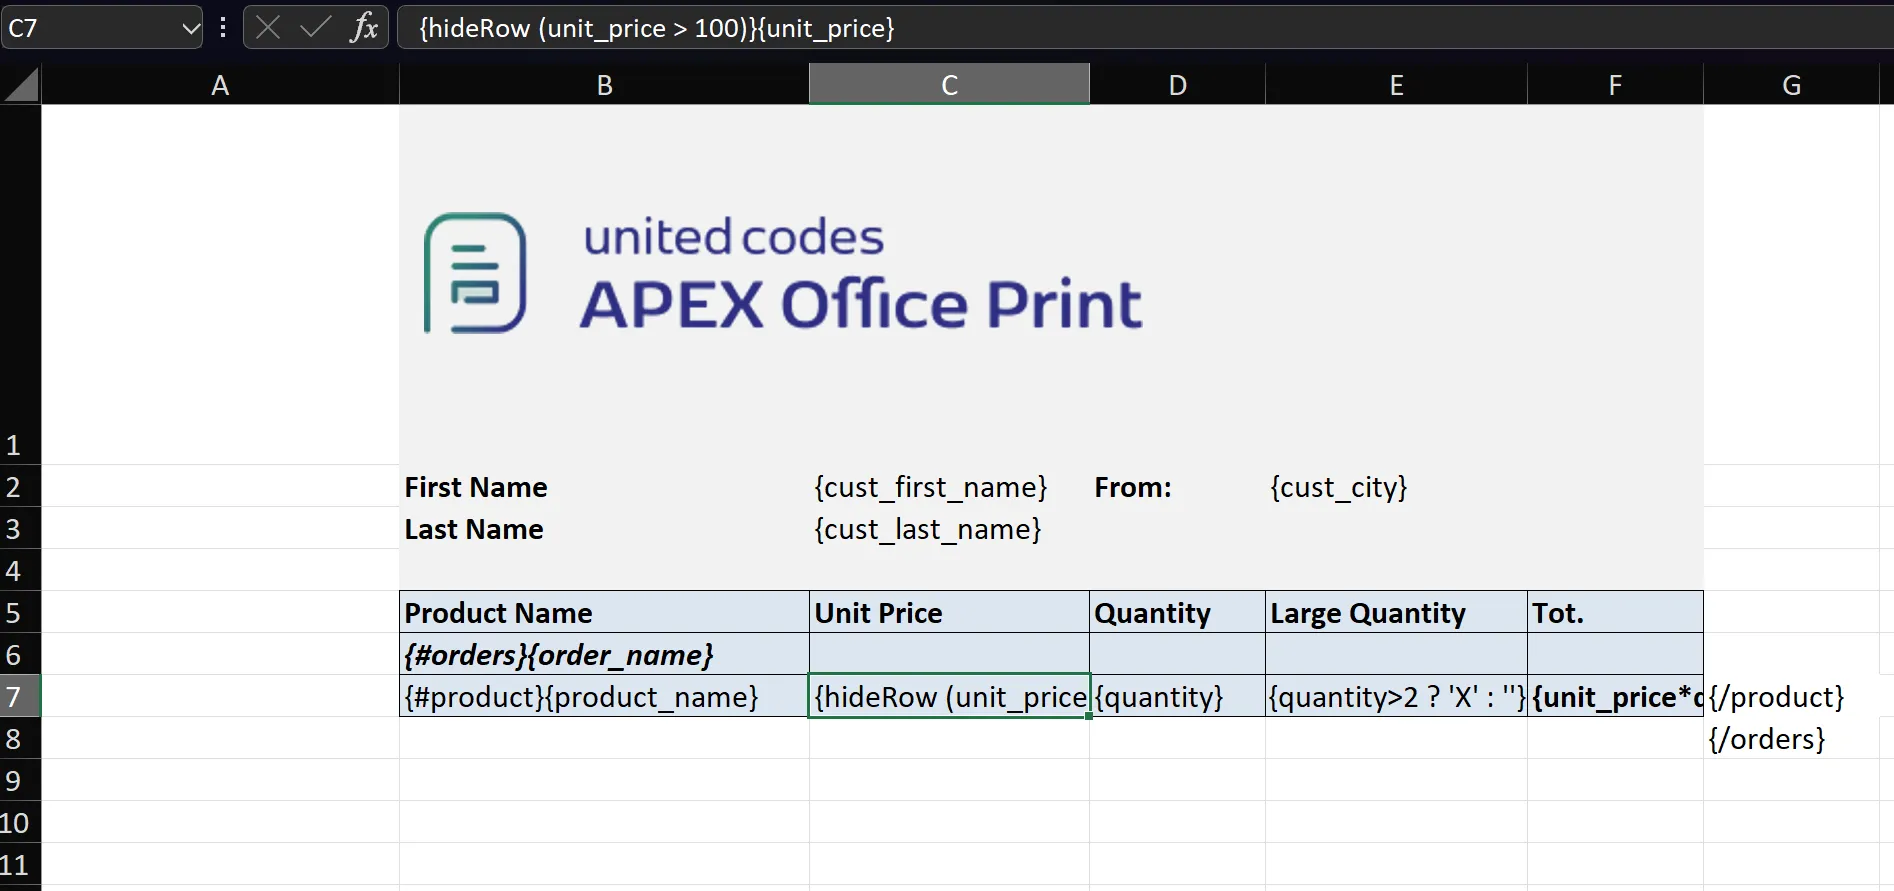Screen dimensions: 1894x891
Task: Select column F header
Action: tap(1615, 85)
